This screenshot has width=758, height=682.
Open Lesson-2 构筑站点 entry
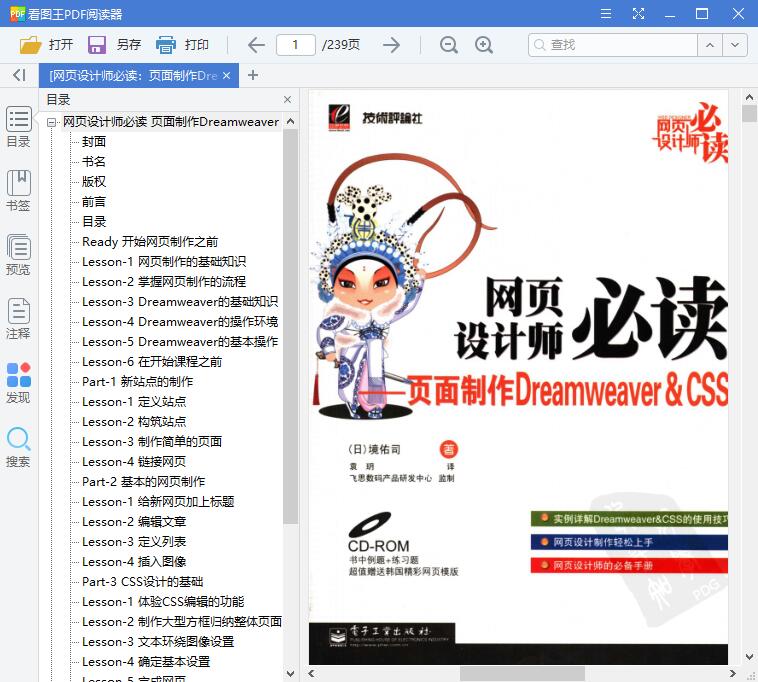coord(134,421)
